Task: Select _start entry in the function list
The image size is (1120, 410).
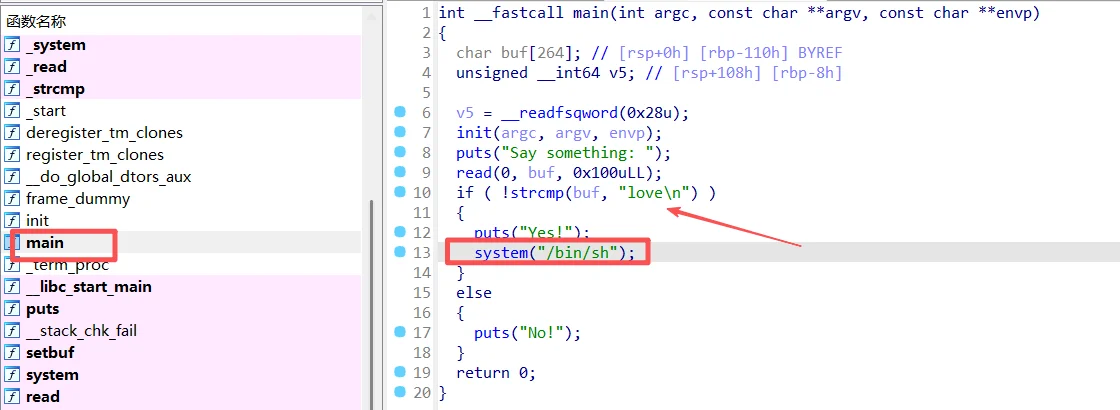Action: [x=46, y=111]
